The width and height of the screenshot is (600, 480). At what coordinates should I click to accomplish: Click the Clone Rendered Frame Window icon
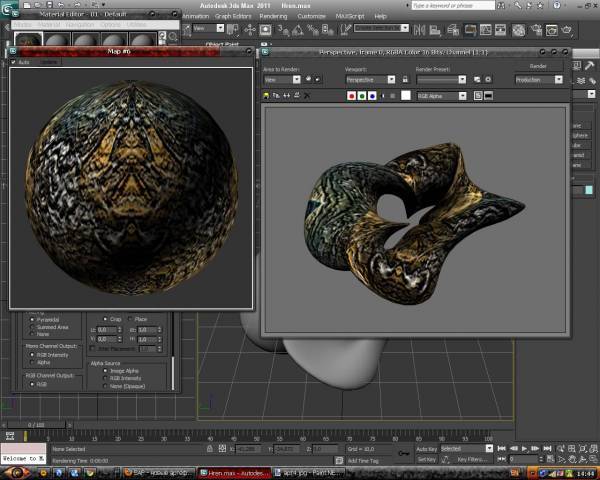pyautogui.click(x=278, y=96)
